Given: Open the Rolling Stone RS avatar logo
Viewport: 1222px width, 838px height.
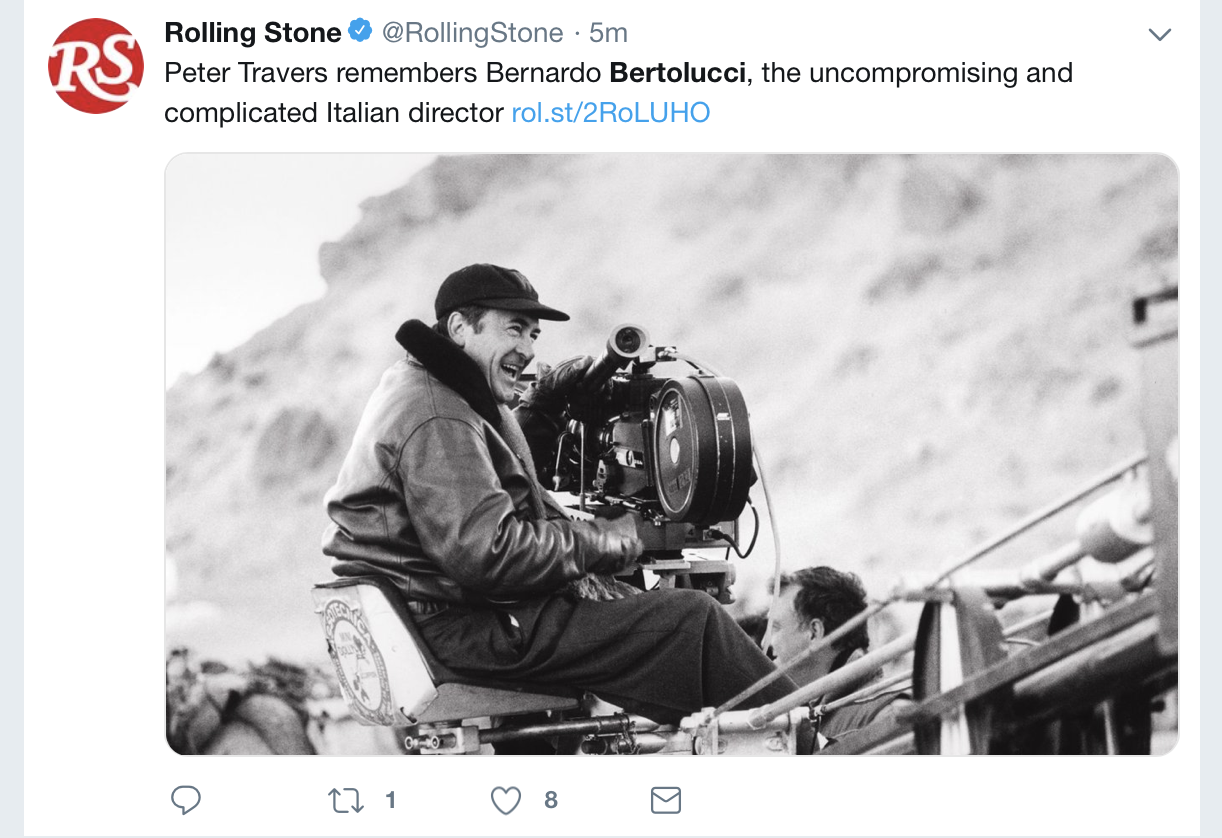Looking at the screenshot, I should 95,66.
